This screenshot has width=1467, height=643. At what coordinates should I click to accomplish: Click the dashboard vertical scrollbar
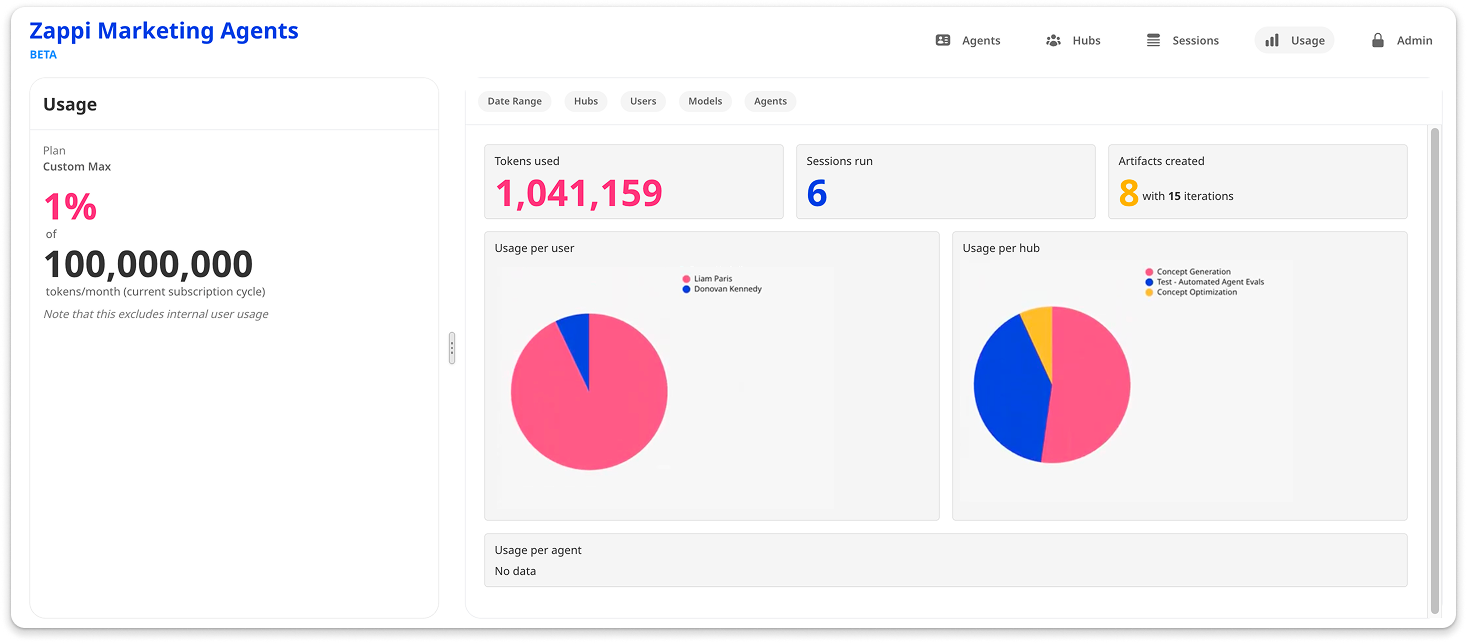(x=1435, y=370)
